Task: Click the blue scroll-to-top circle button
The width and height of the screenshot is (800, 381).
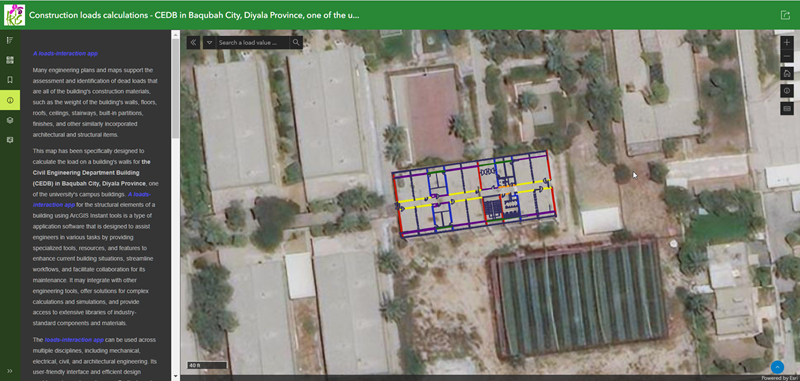Action: (x=777, y=366)
